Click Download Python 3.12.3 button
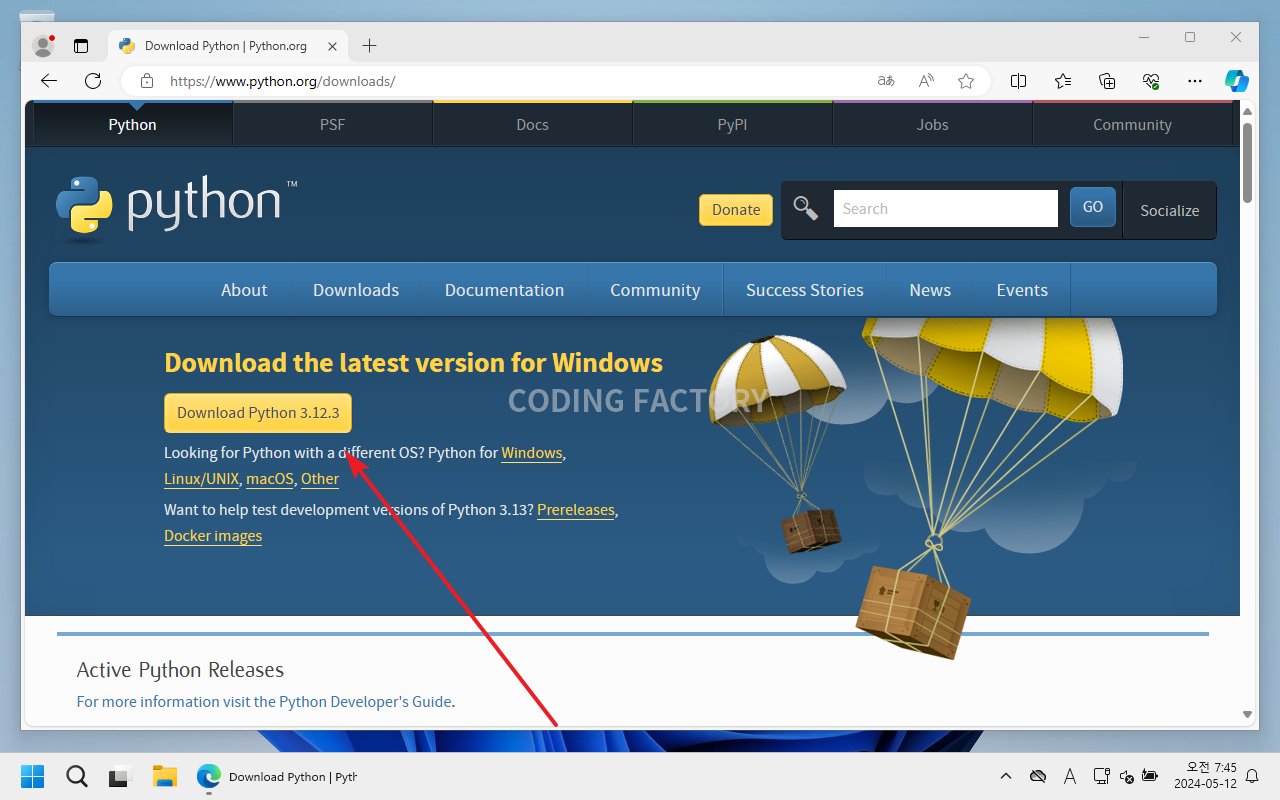This screenshot has width=1280, height=800. [x=258, y=413]
